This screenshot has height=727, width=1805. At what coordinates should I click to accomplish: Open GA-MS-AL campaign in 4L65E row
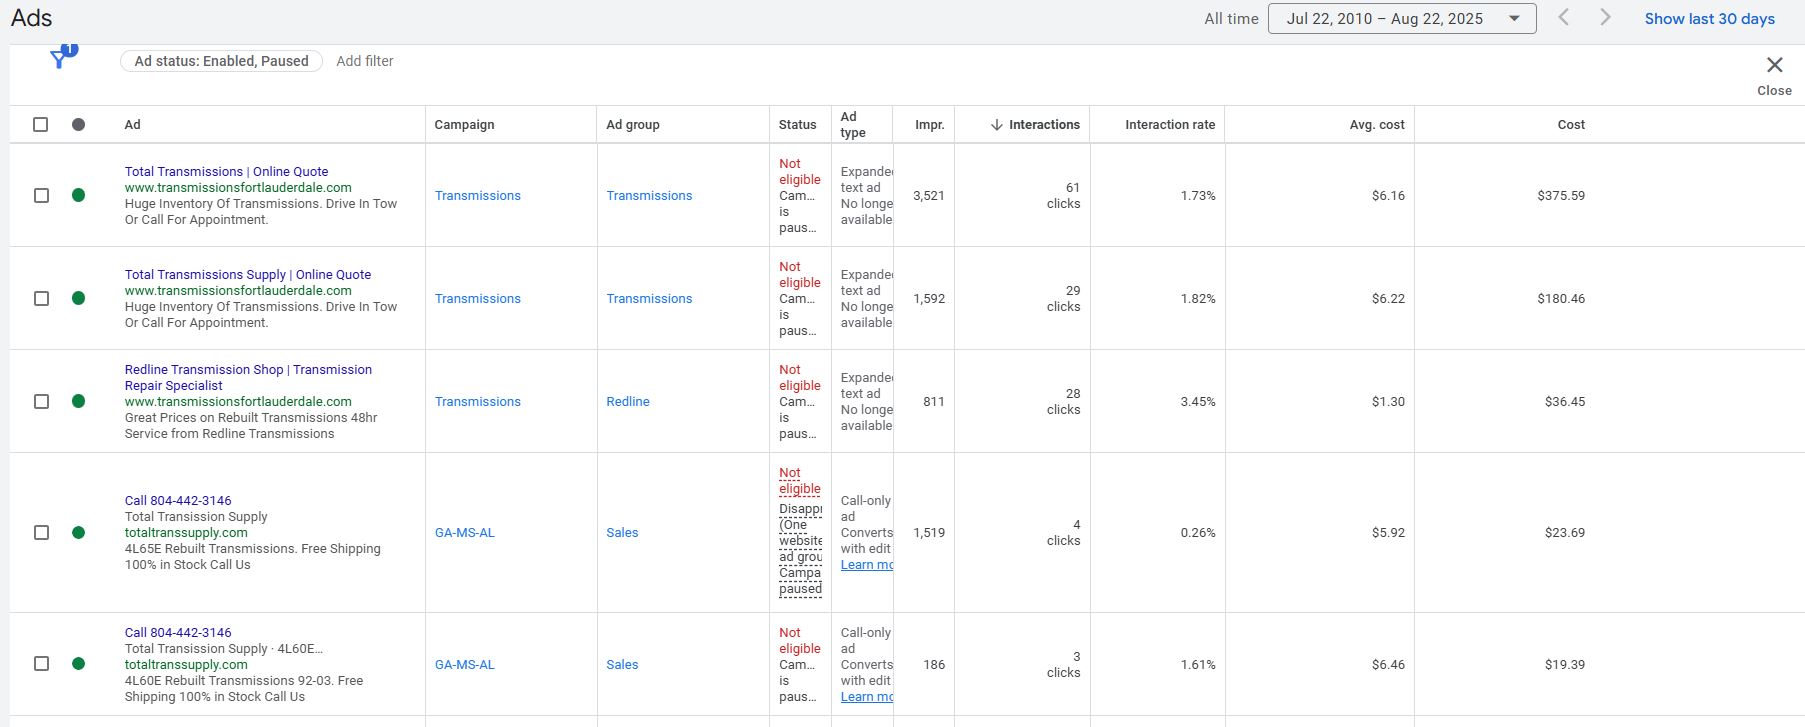[465, 533]
